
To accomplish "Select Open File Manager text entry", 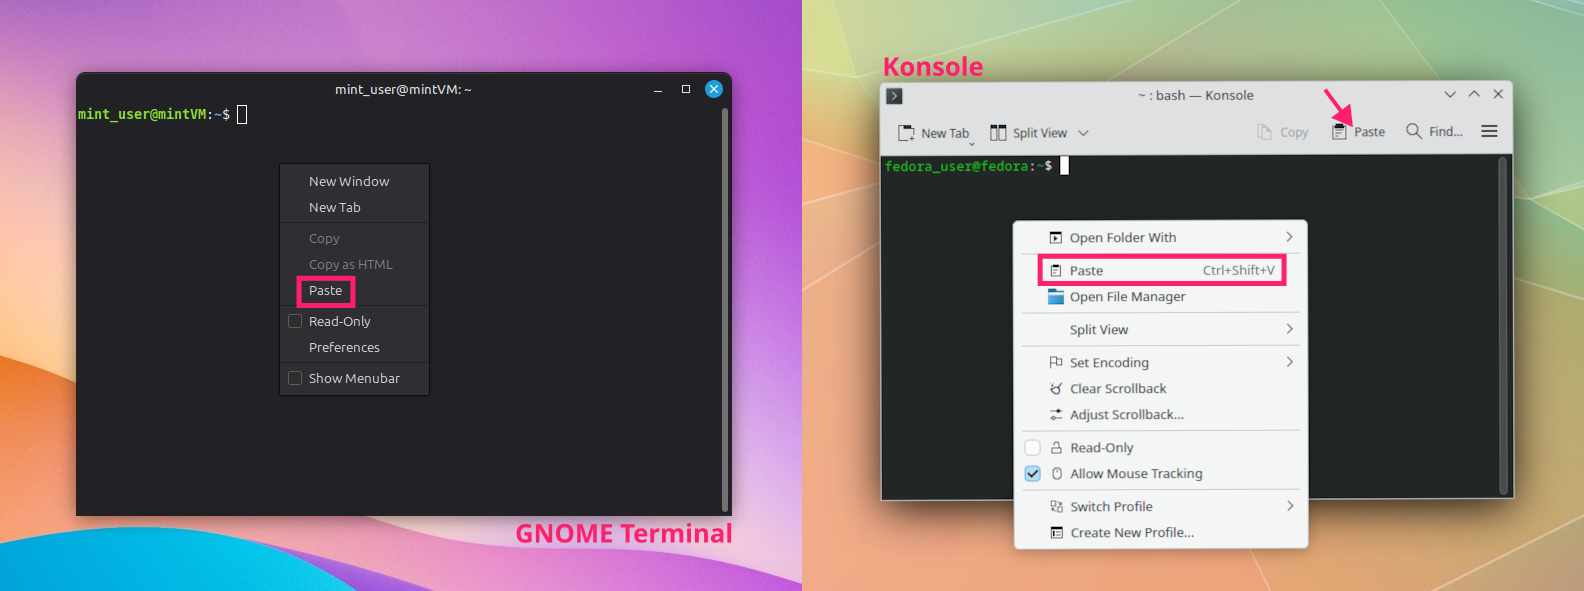I will [x=1128, y=297].
